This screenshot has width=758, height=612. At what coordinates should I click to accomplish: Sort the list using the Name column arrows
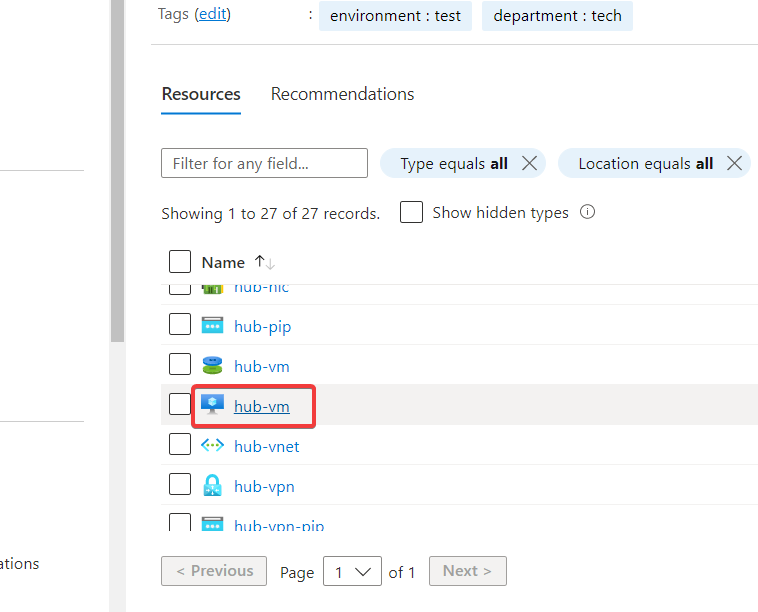click(x=264, y=262)
